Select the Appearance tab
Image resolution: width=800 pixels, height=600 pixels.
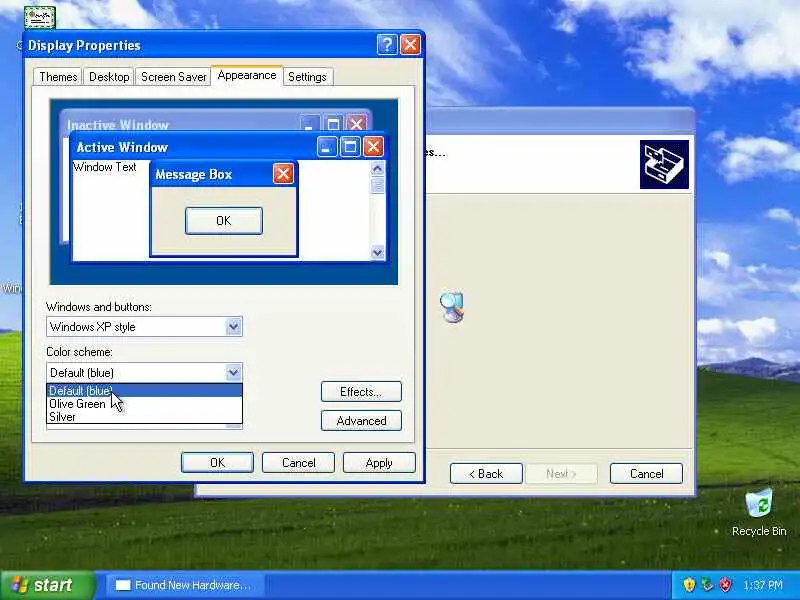pos(247,76)
